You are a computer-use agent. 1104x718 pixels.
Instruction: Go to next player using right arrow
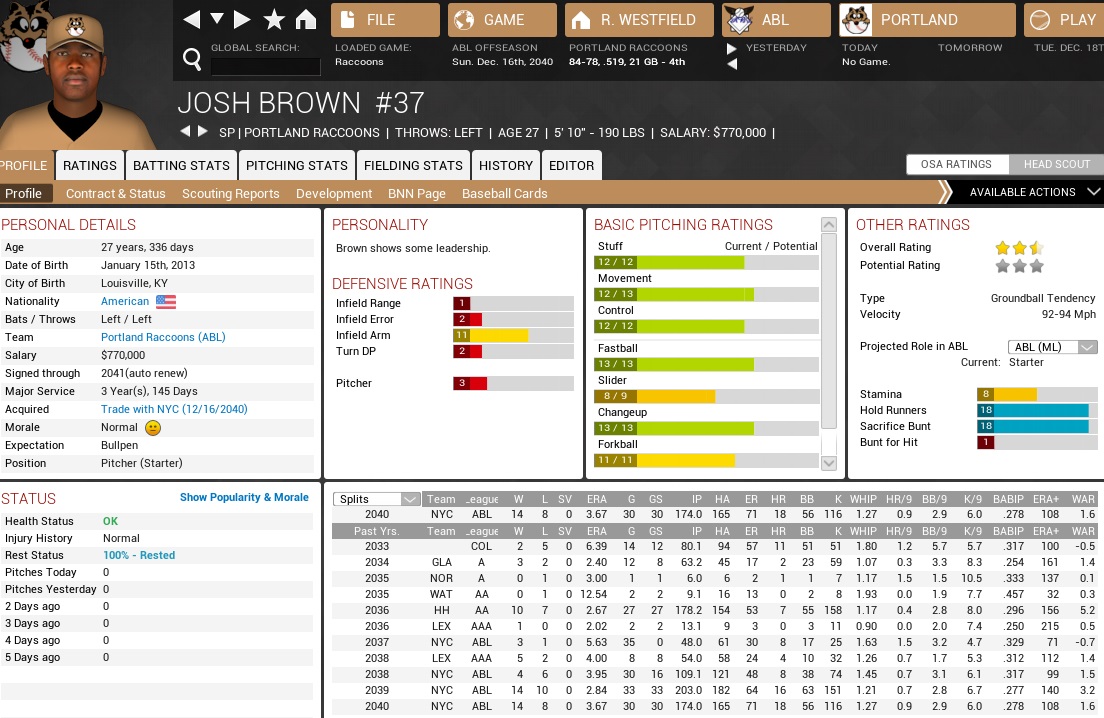pyautogui.click(x=203, y=132)
